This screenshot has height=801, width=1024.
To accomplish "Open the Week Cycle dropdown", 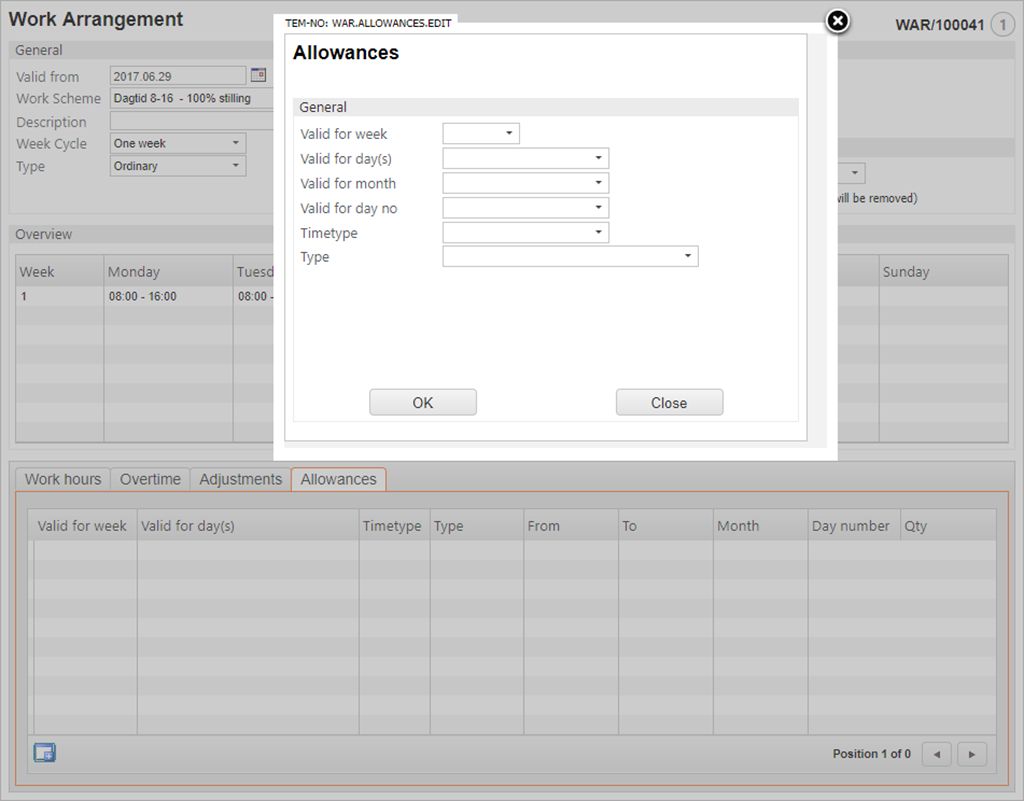I will point(178,144).
